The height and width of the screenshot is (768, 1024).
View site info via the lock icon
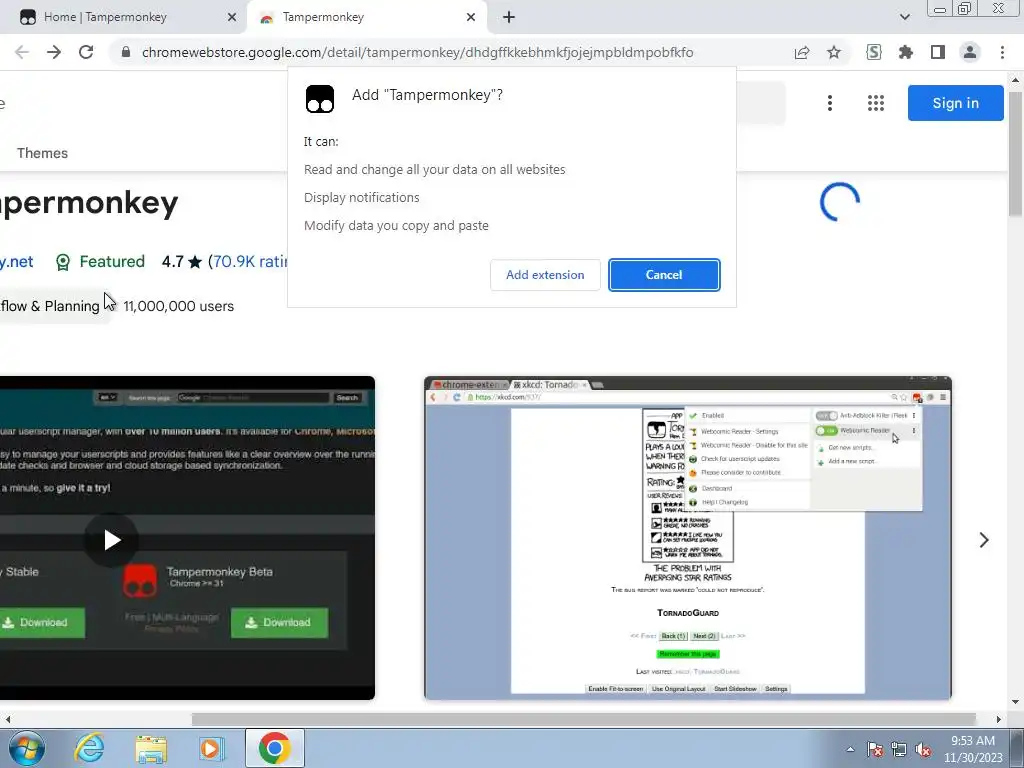[126, 52]
